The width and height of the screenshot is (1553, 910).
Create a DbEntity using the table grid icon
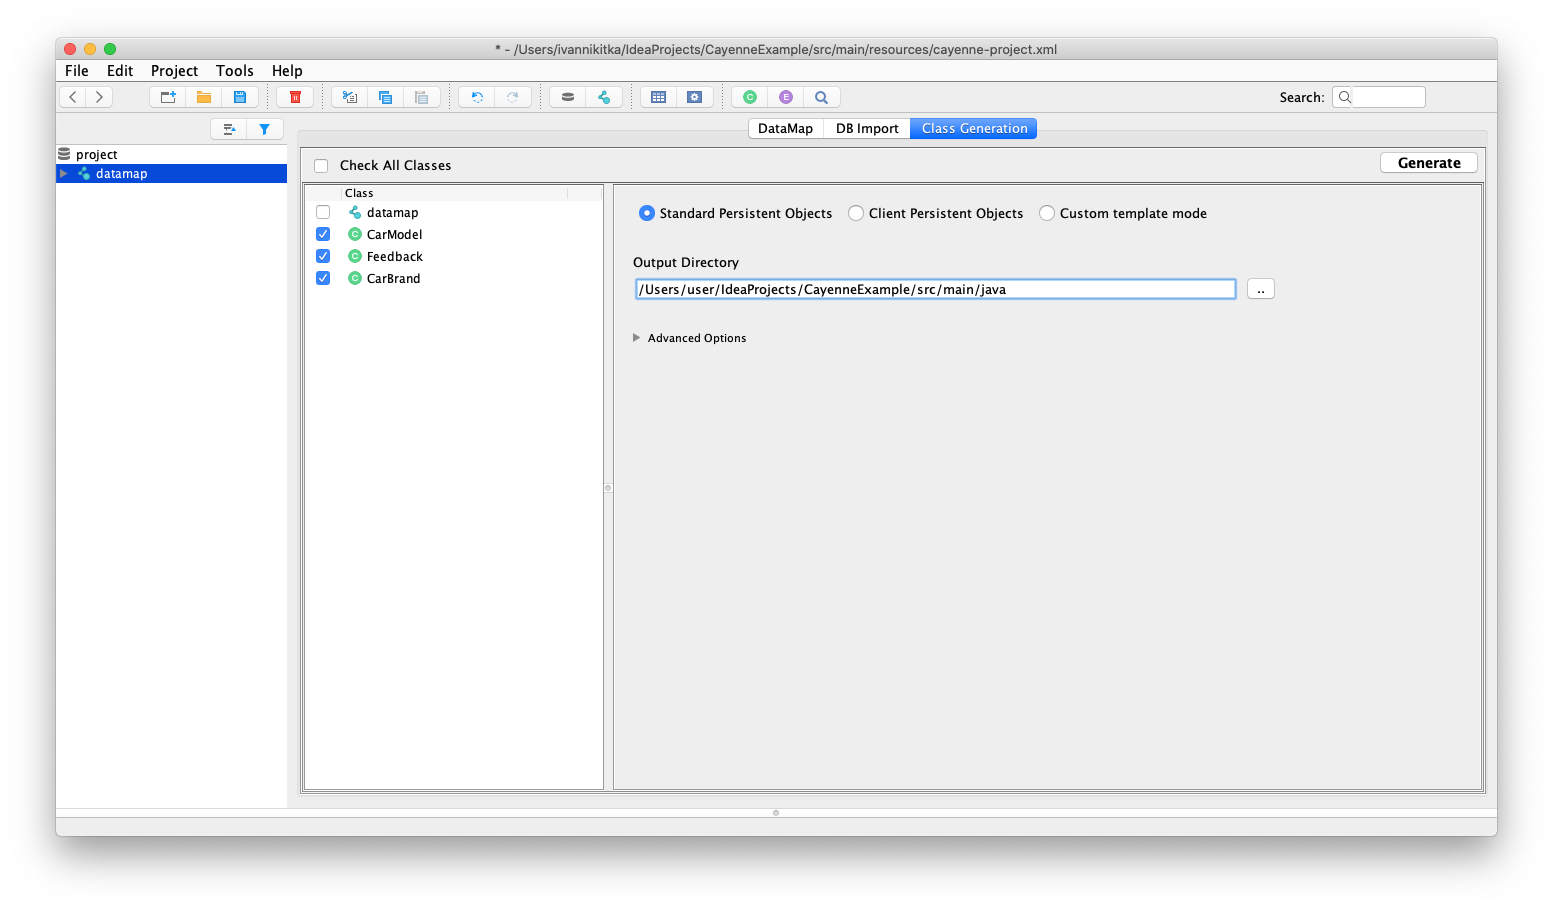(x=658, y=96)
